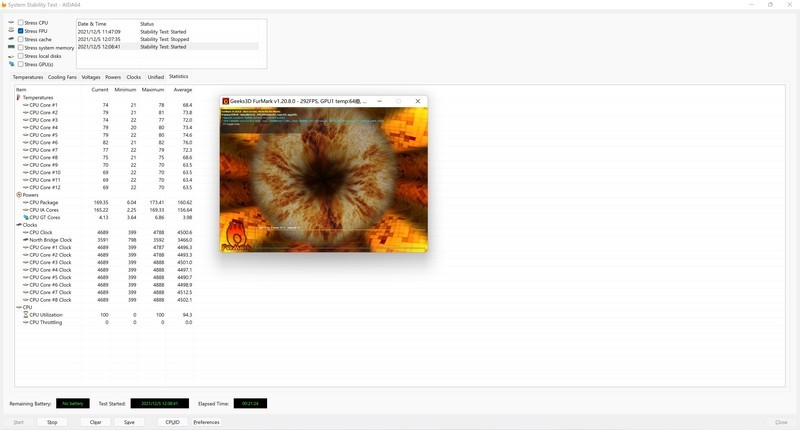Screen dimensions: 800x430
Task: Click the Test Started time field
Action: [159, 403]
